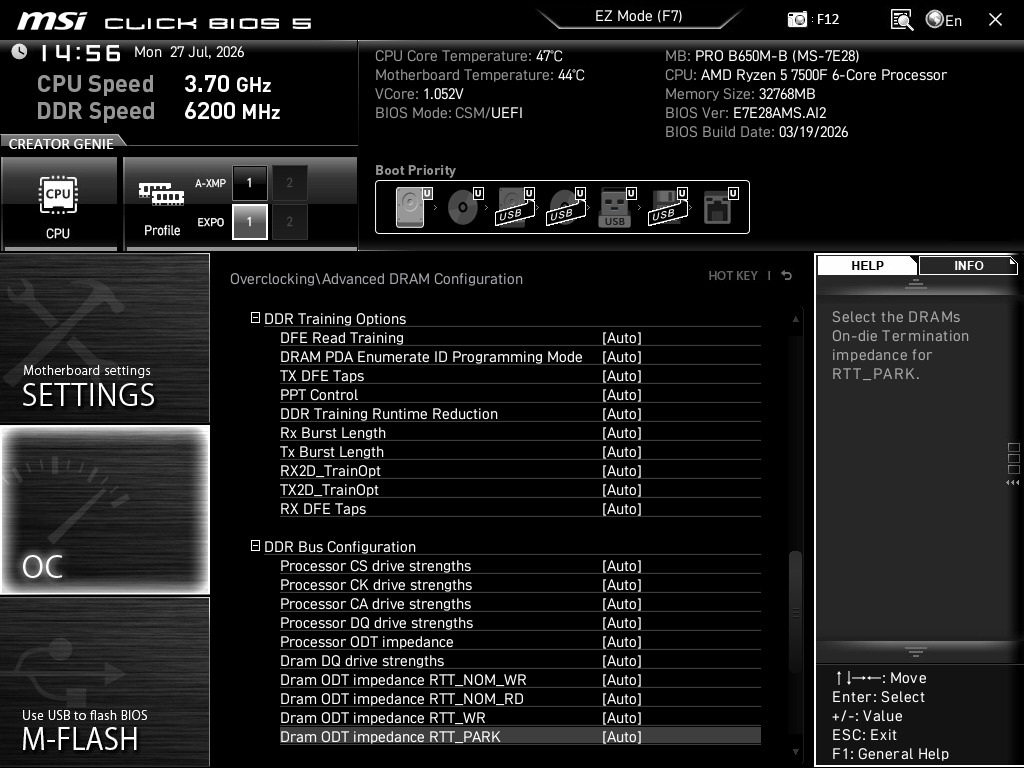
Task: Select the TX2D_TrainOpt row
Action: (x=520, y=489)
